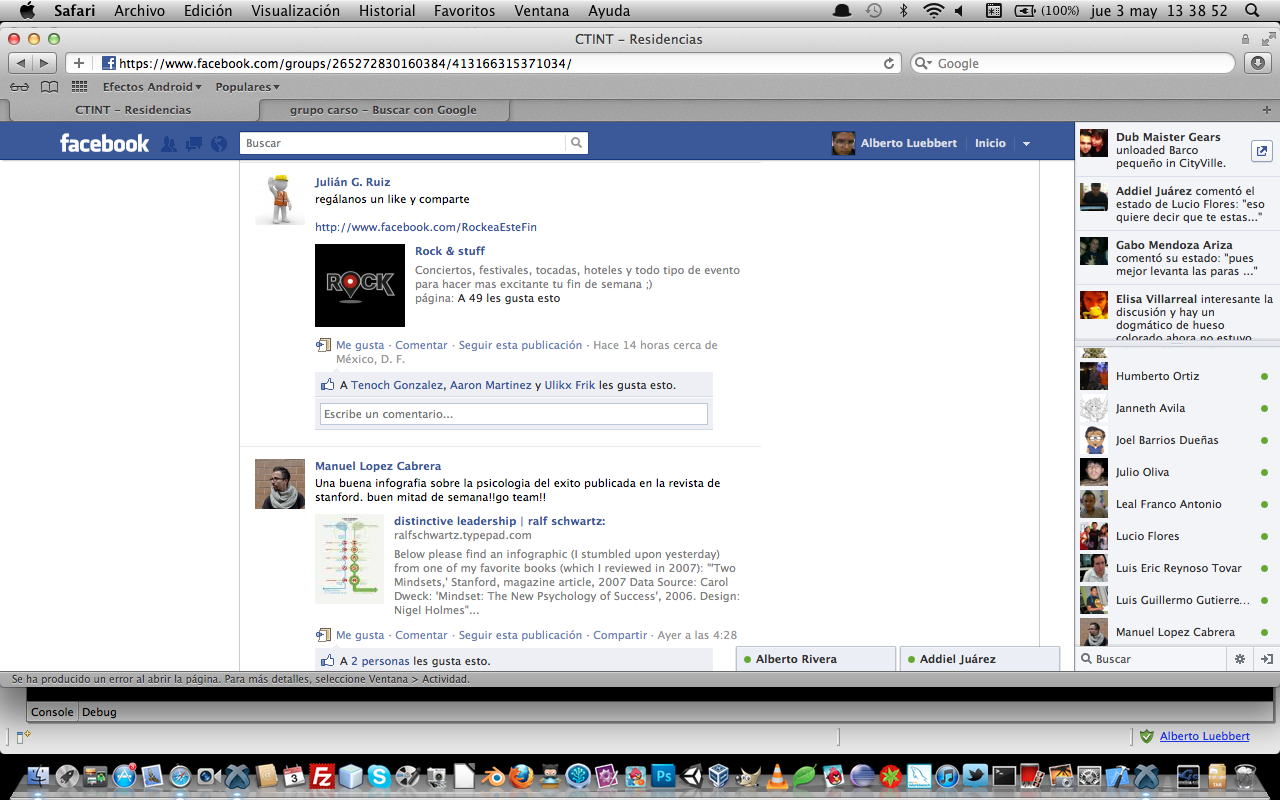Open the Reading List glasses icon

(20, 87)
